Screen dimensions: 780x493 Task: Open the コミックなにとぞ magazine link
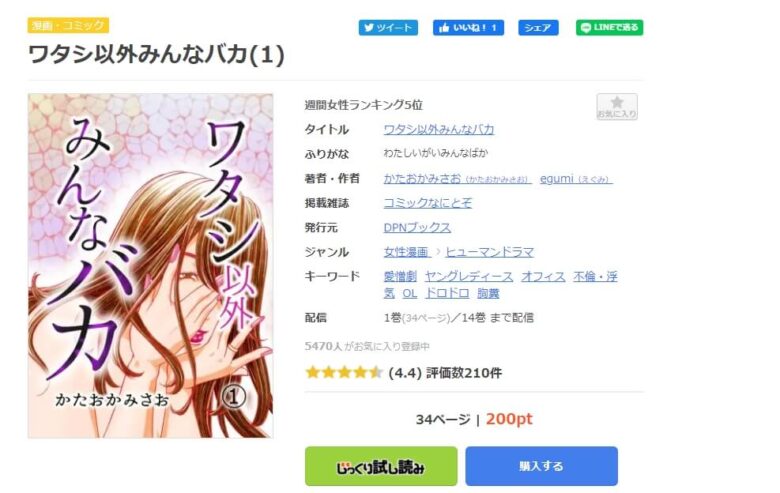pos(427,203)
